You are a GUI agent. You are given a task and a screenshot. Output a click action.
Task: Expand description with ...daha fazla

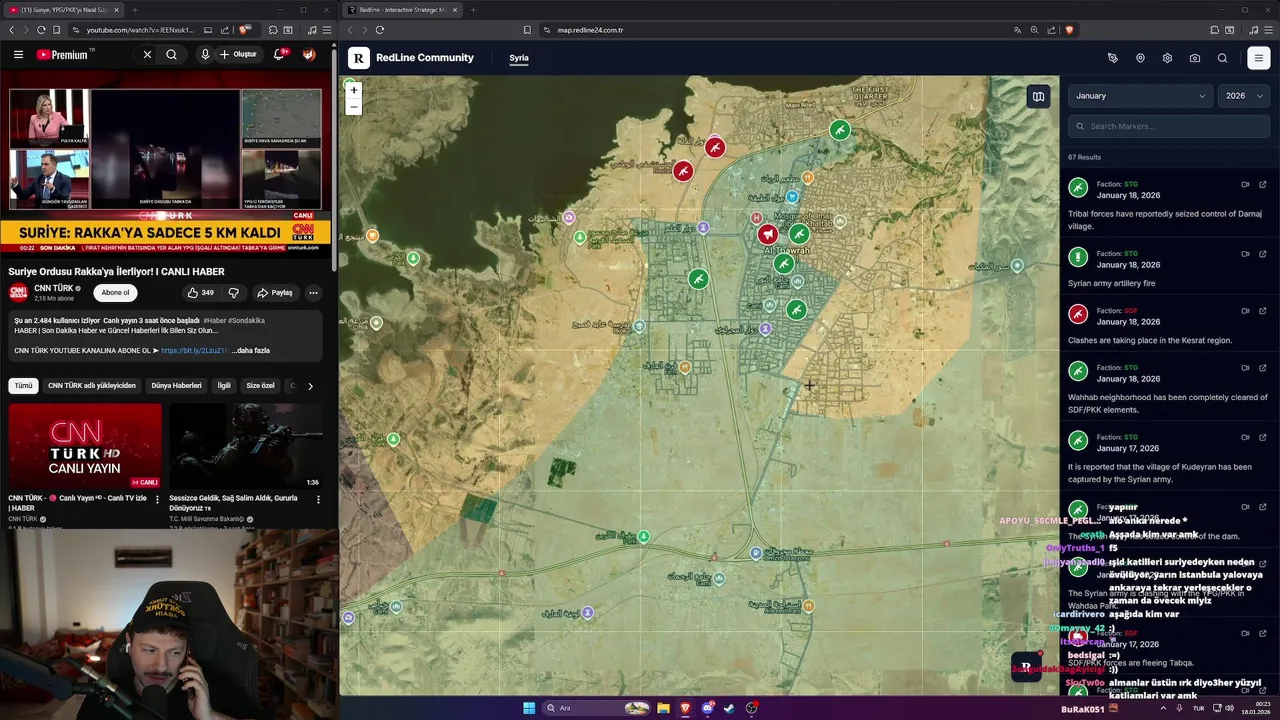(x=251, y=351)
